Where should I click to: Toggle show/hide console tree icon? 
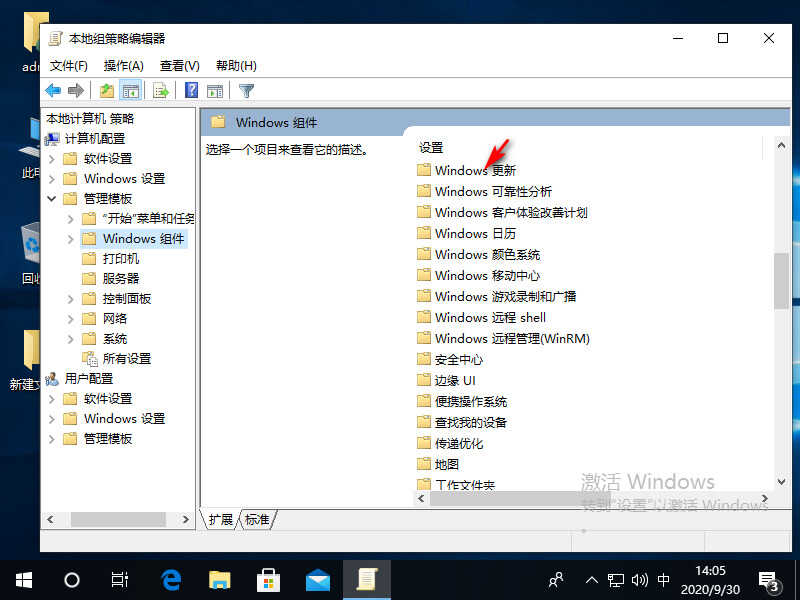coord(131,91)
